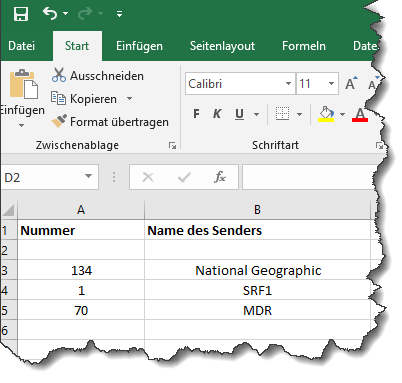Image resolution: width=402 pixels, height=383 pixels.
Task: Select cell containing SRF1
Action: click(x=257, y=290)
